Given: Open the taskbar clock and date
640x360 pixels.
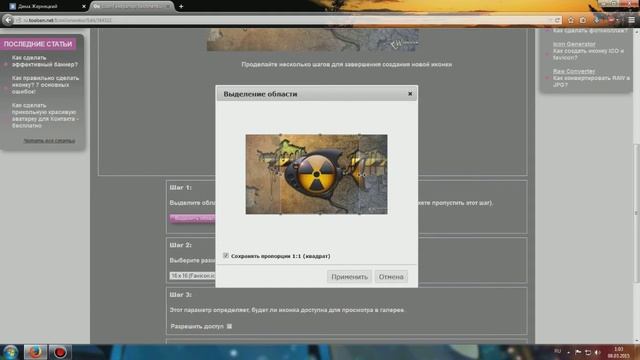Looking at the screenshot, I should pos(619,353).
